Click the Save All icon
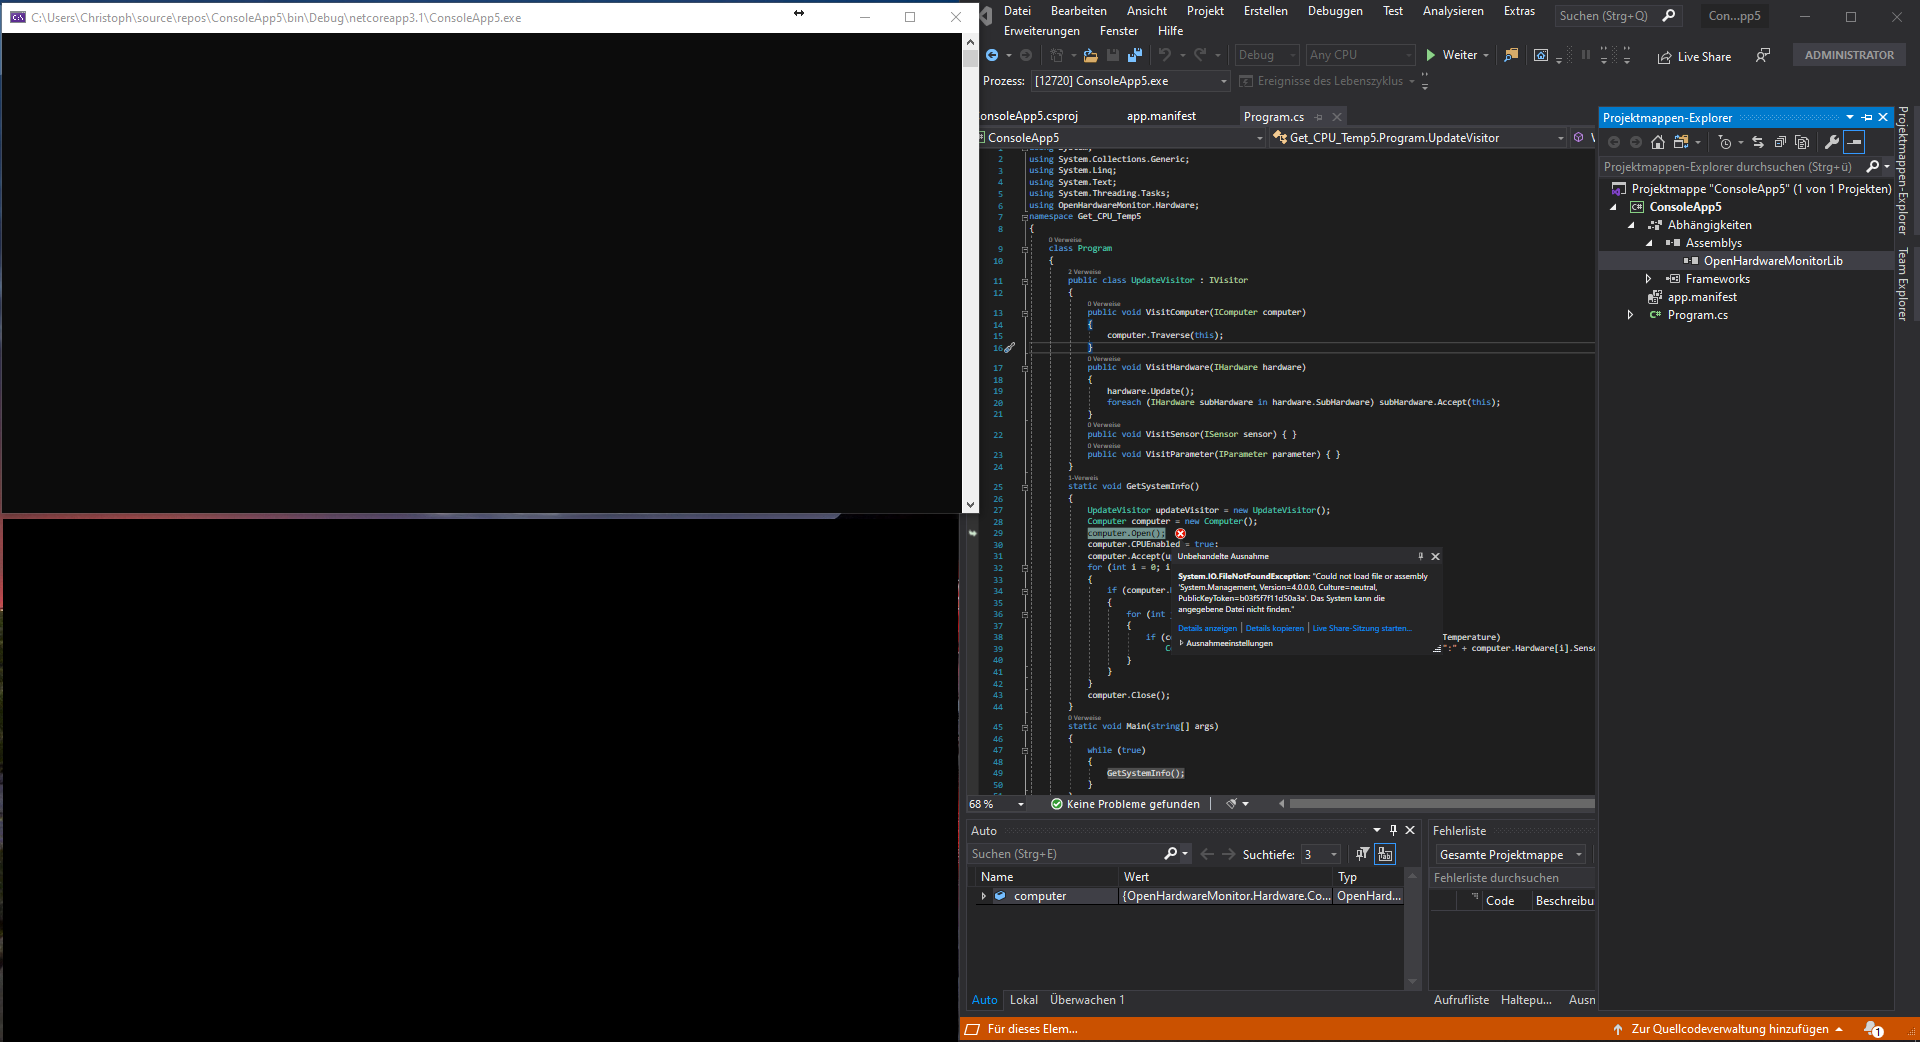 click(x=1136, y=55)
